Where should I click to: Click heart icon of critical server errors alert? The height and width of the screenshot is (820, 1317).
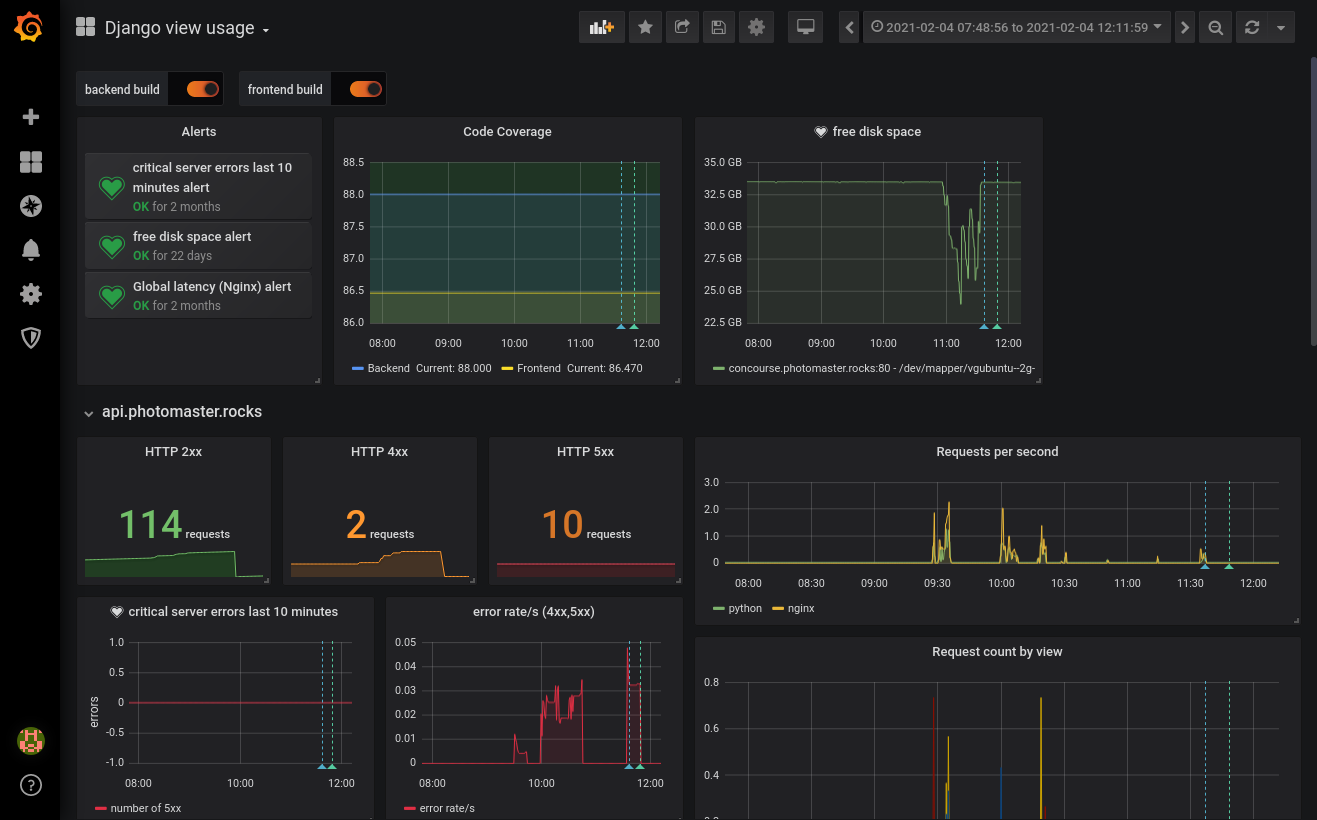(x=111, y=187)
